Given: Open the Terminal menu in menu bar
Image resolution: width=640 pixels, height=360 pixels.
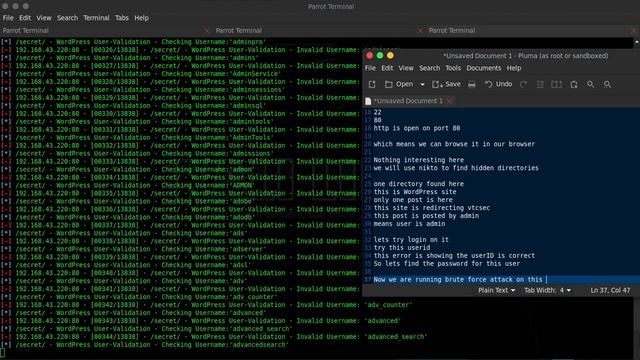Looking at the screenshot, I should pos(96,18).
